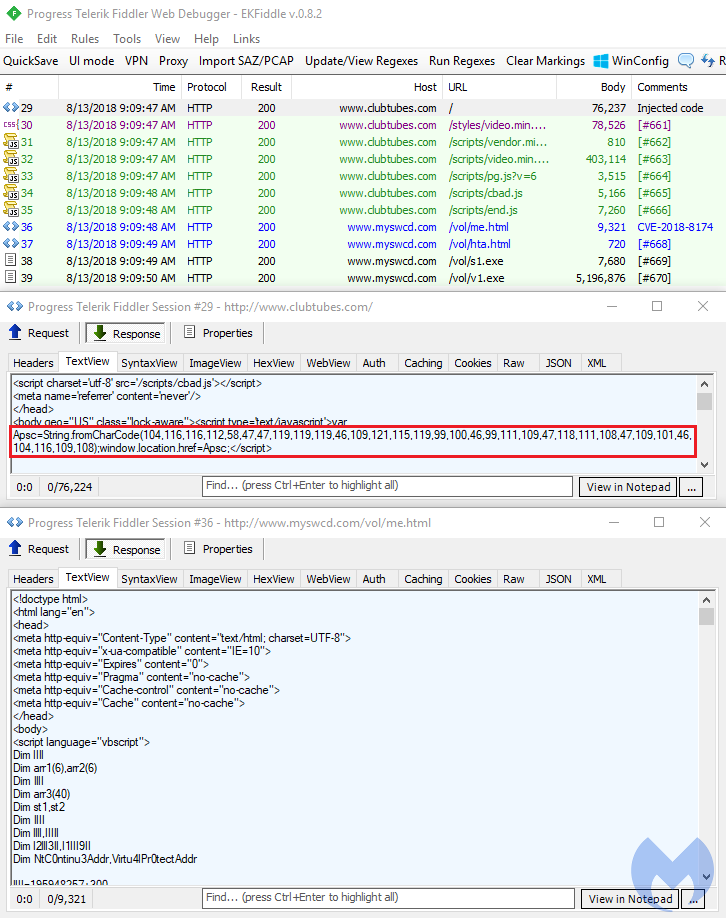Open Properties in Session #29 window
Image resolution: width=726 pixels, height=918 pixels.
click(218, 333)
